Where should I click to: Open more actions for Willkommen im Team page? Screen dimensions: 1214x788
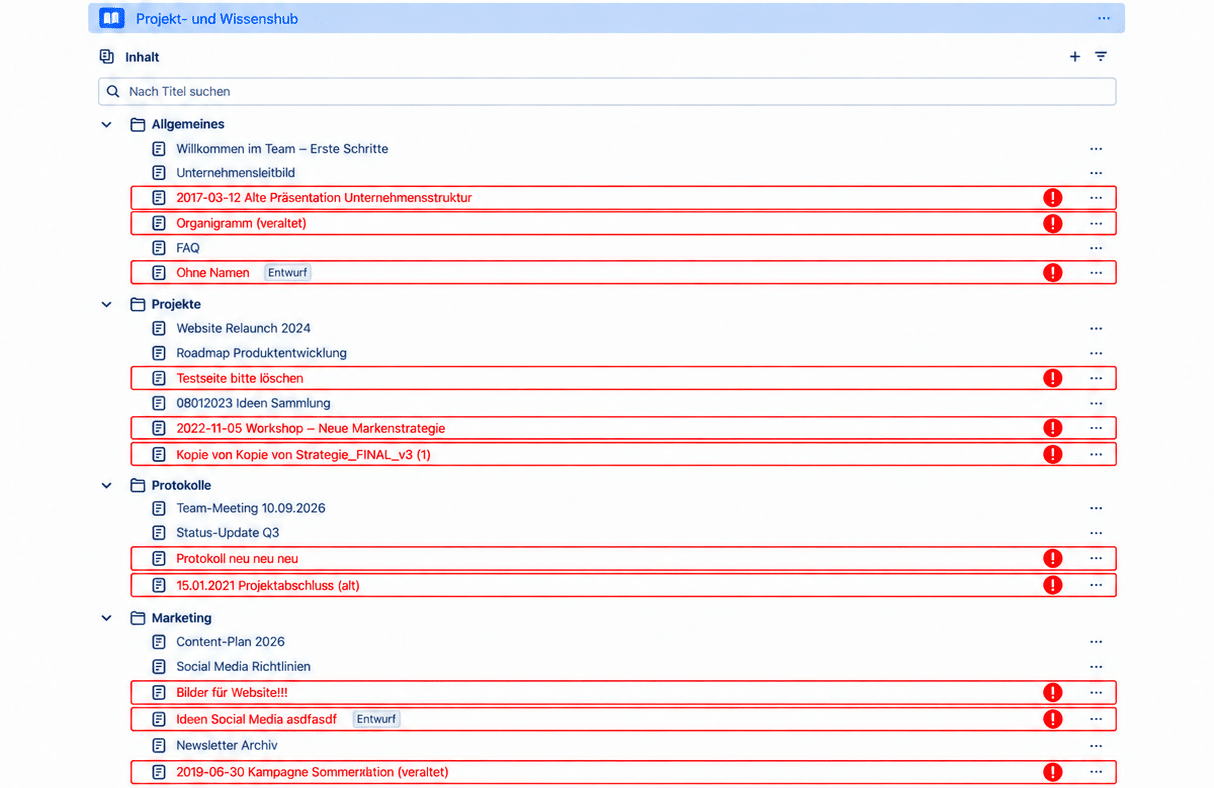[x=1096, y=149]
